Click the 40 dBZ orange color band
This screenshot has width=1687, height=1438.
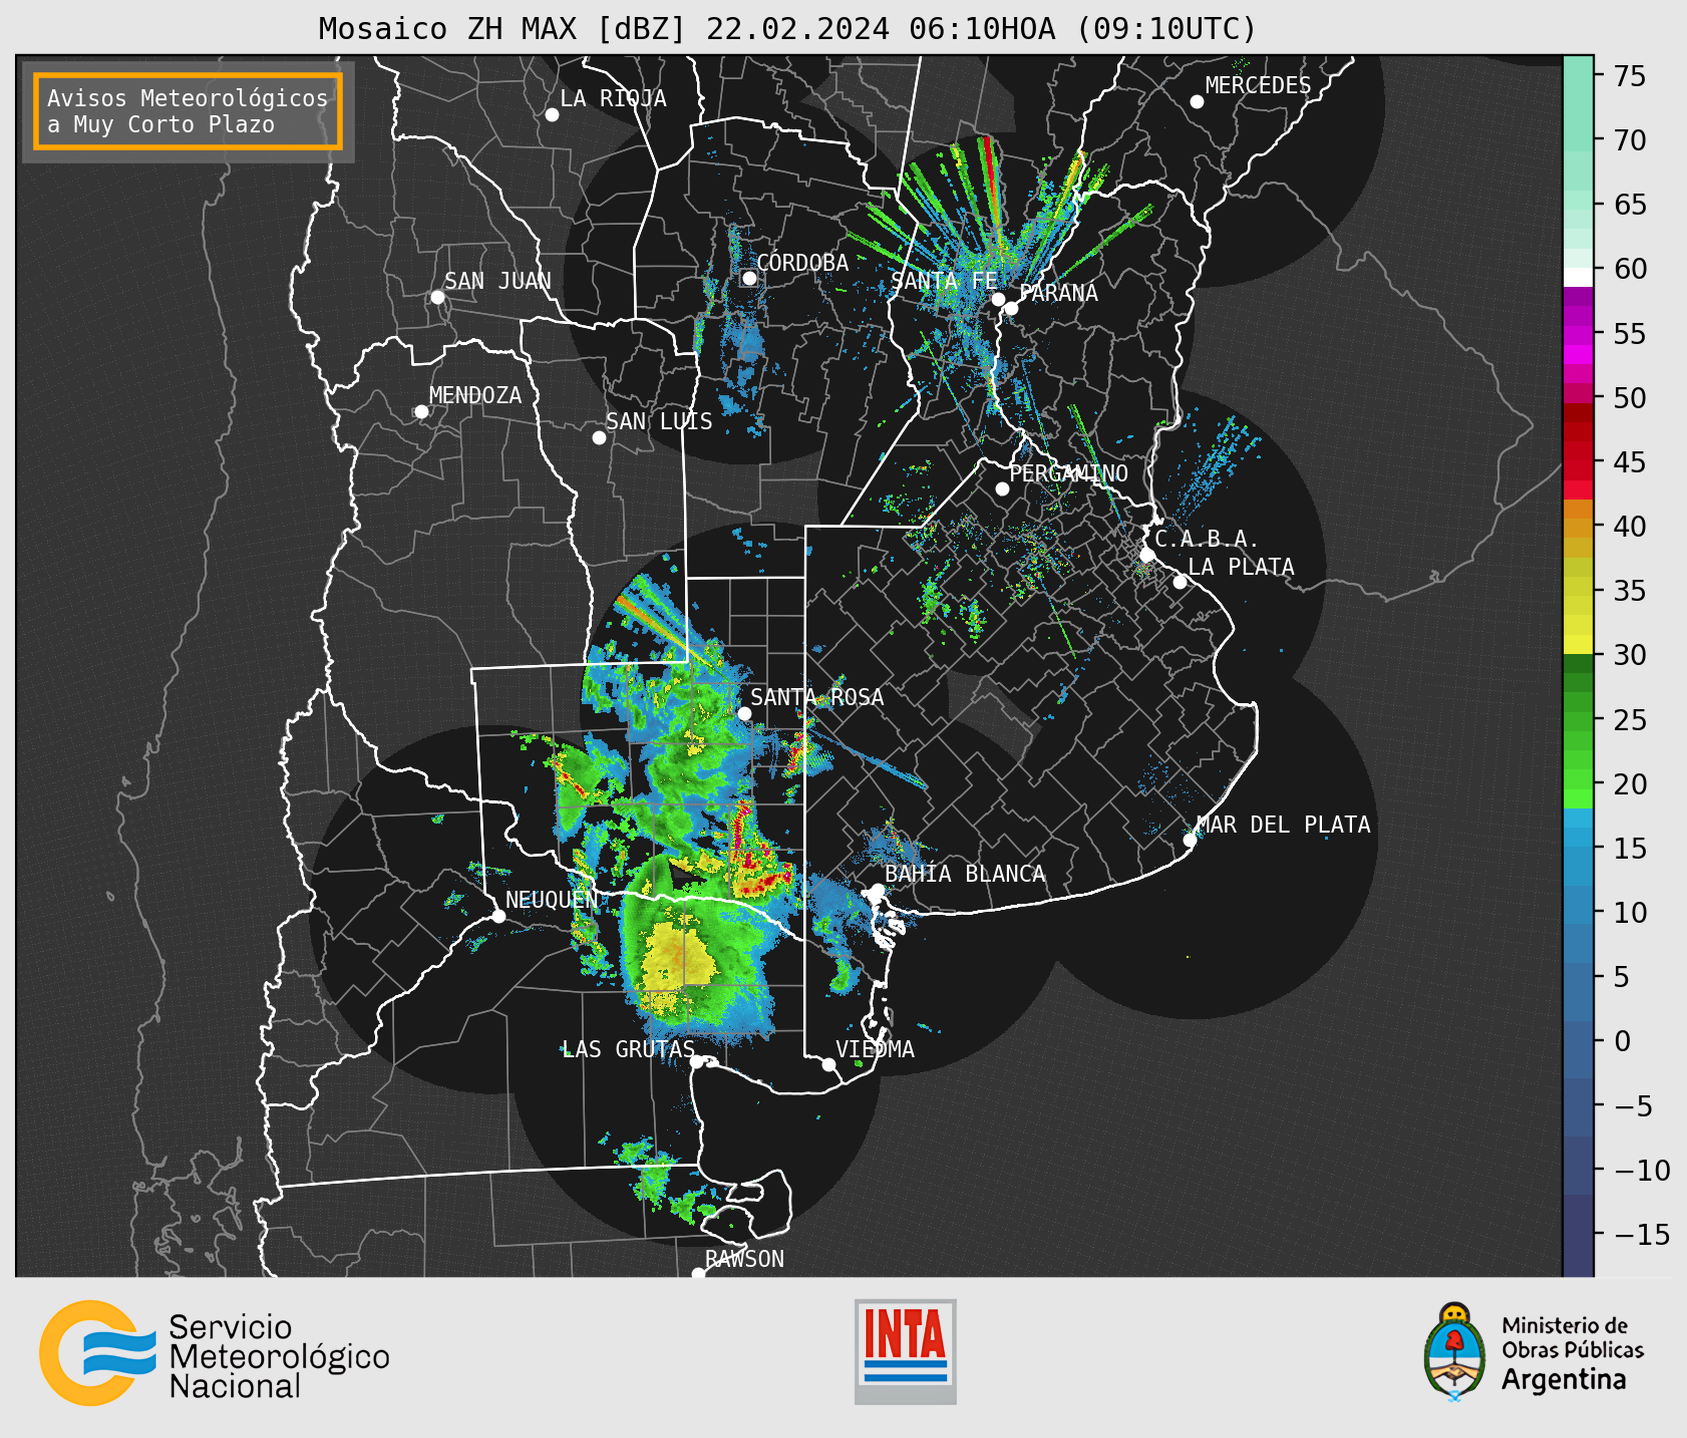(x=1578, y=527)
